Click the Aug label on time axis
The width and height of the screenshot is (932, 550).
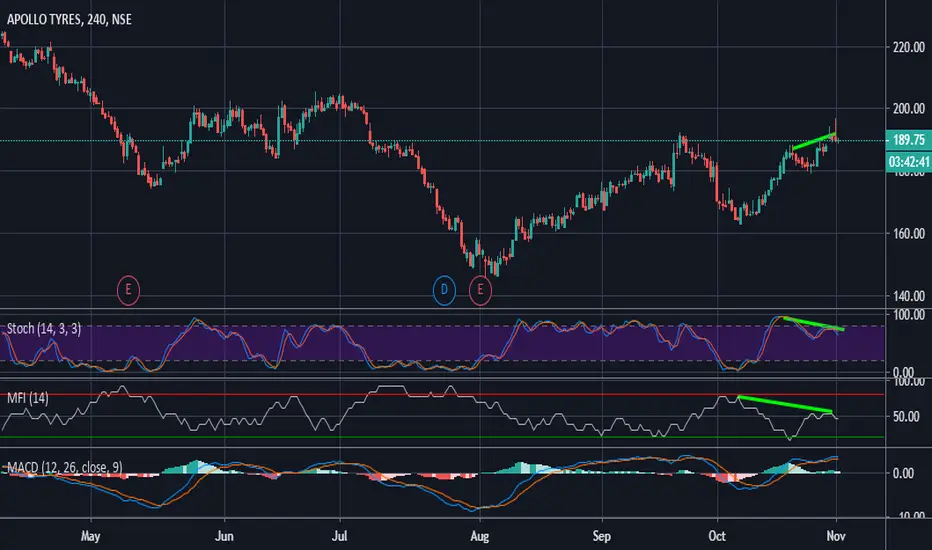[x=480, y=536]
